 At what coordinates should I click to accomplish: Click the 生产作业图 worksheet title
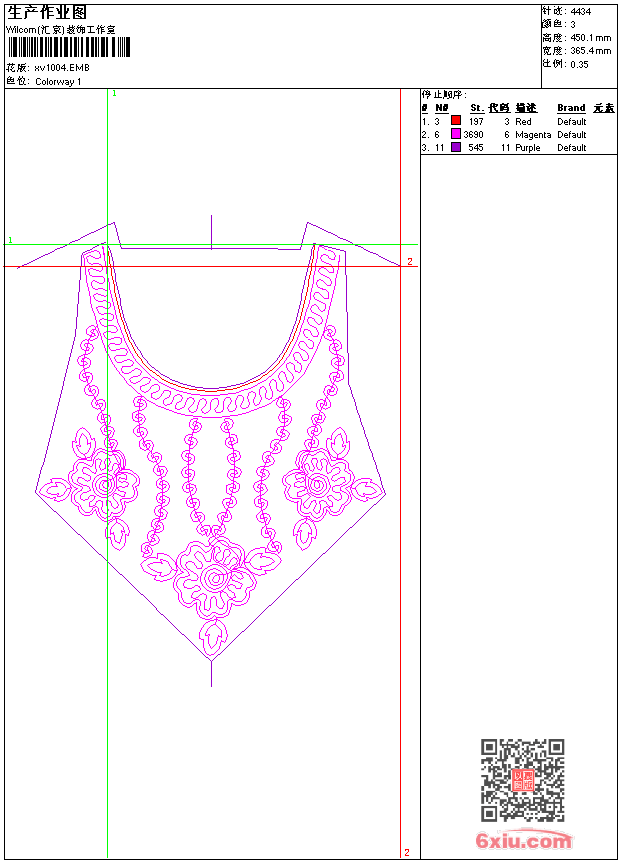pyautogui.click(x=47, y=13)
